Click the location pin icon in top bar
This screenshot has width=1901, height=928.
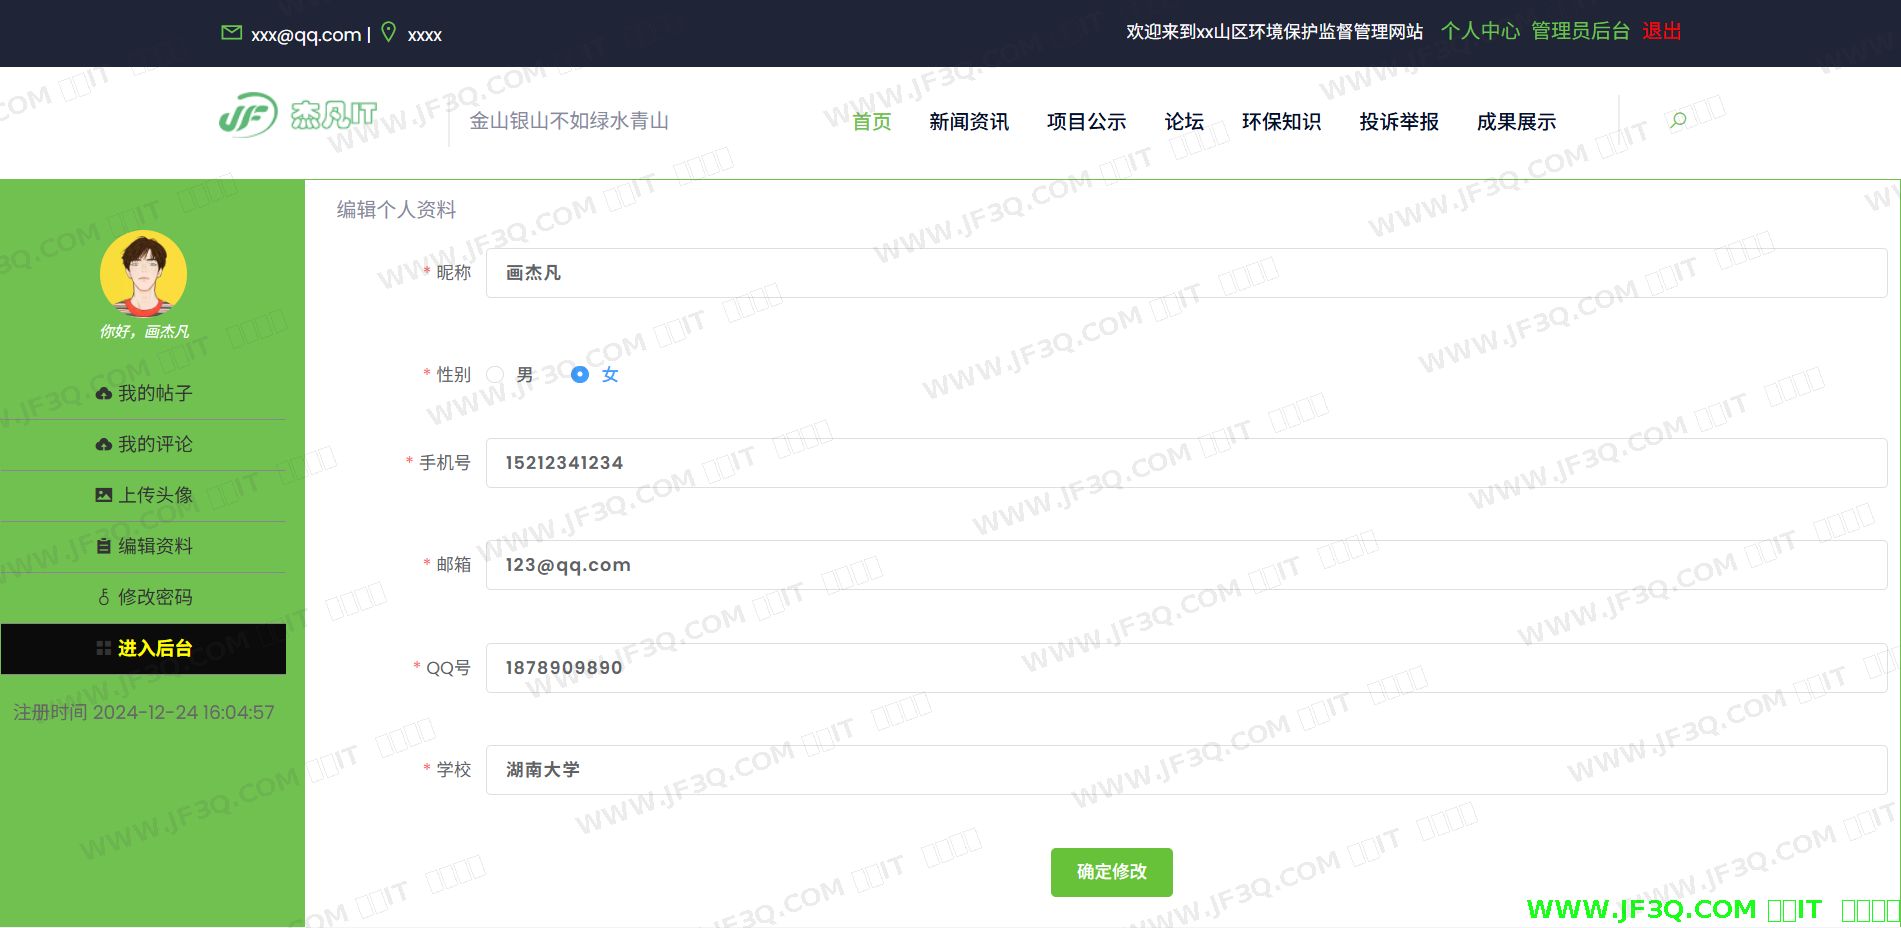point(389,32)
